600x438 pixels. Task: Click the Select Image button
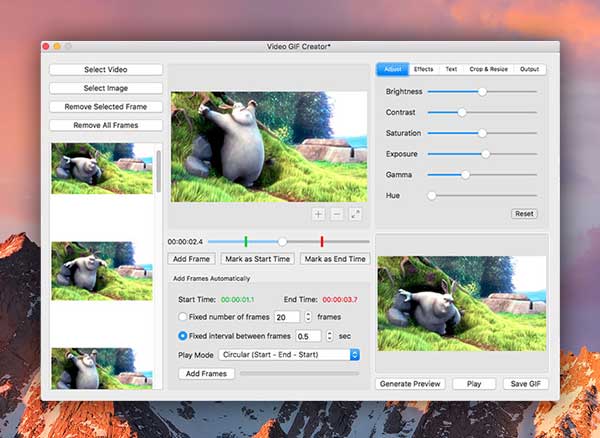(x=106, y=88)
